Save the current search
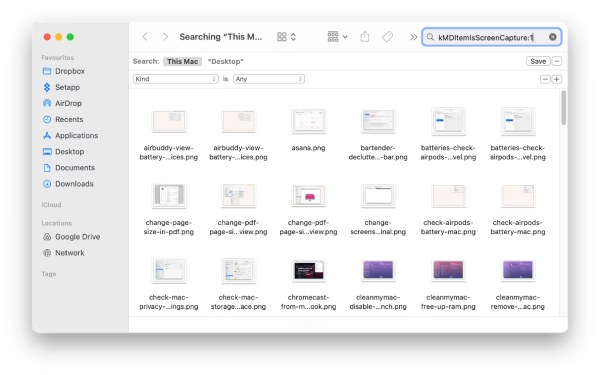The width and height of the screenshot is (600, 375). point(538,61)
